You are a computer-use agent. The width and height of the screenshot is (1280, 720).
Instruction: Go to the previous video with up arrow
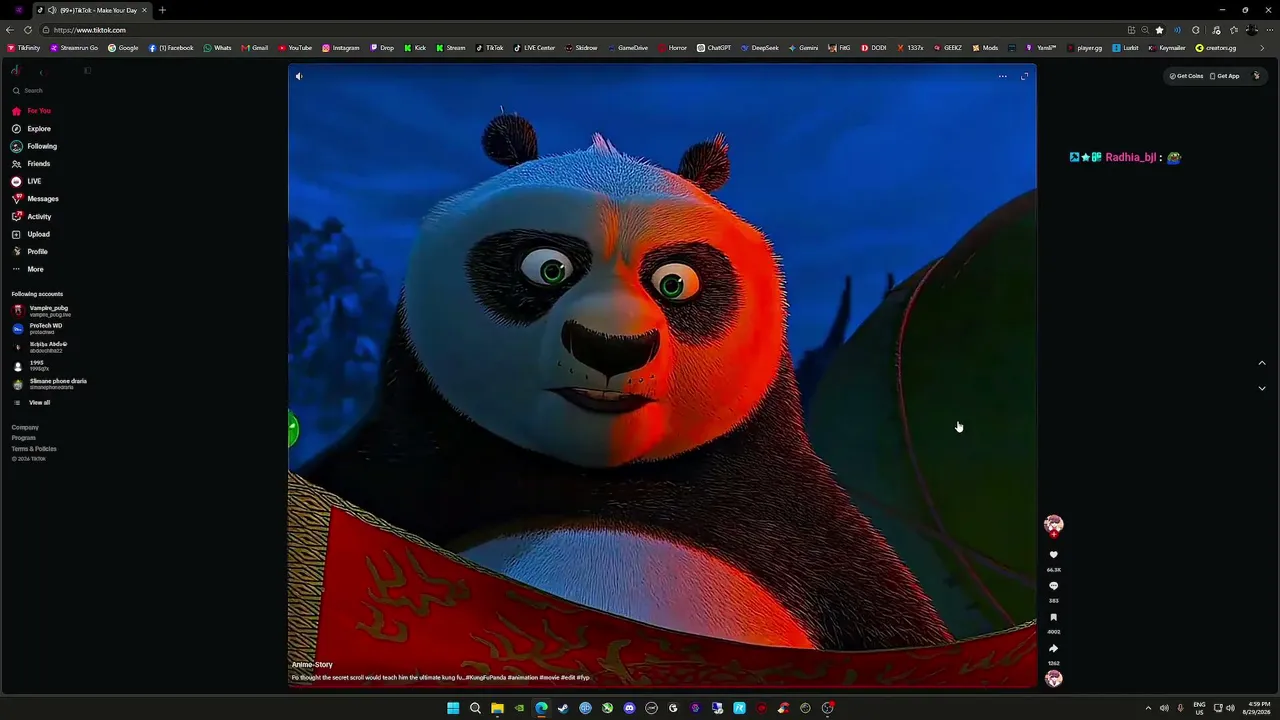(x=1262, y=363)
